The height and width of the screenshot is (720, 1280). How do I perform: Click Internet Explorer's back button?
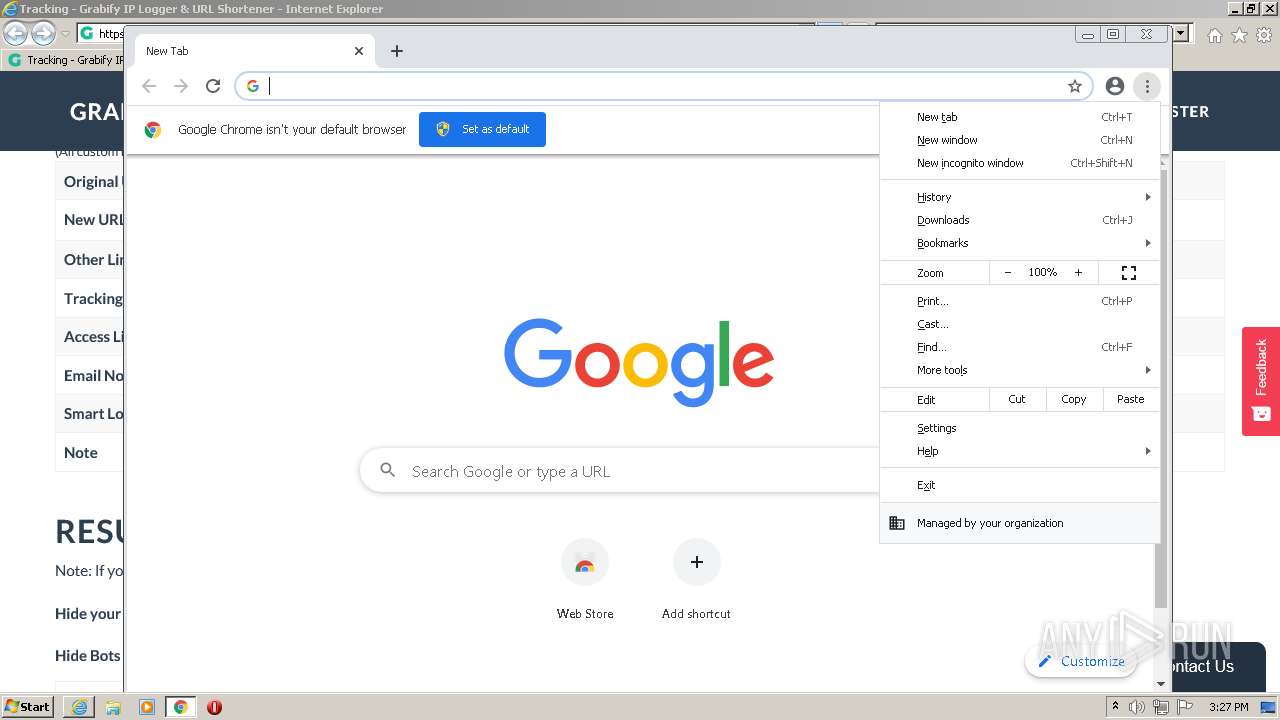click(16, 34)
